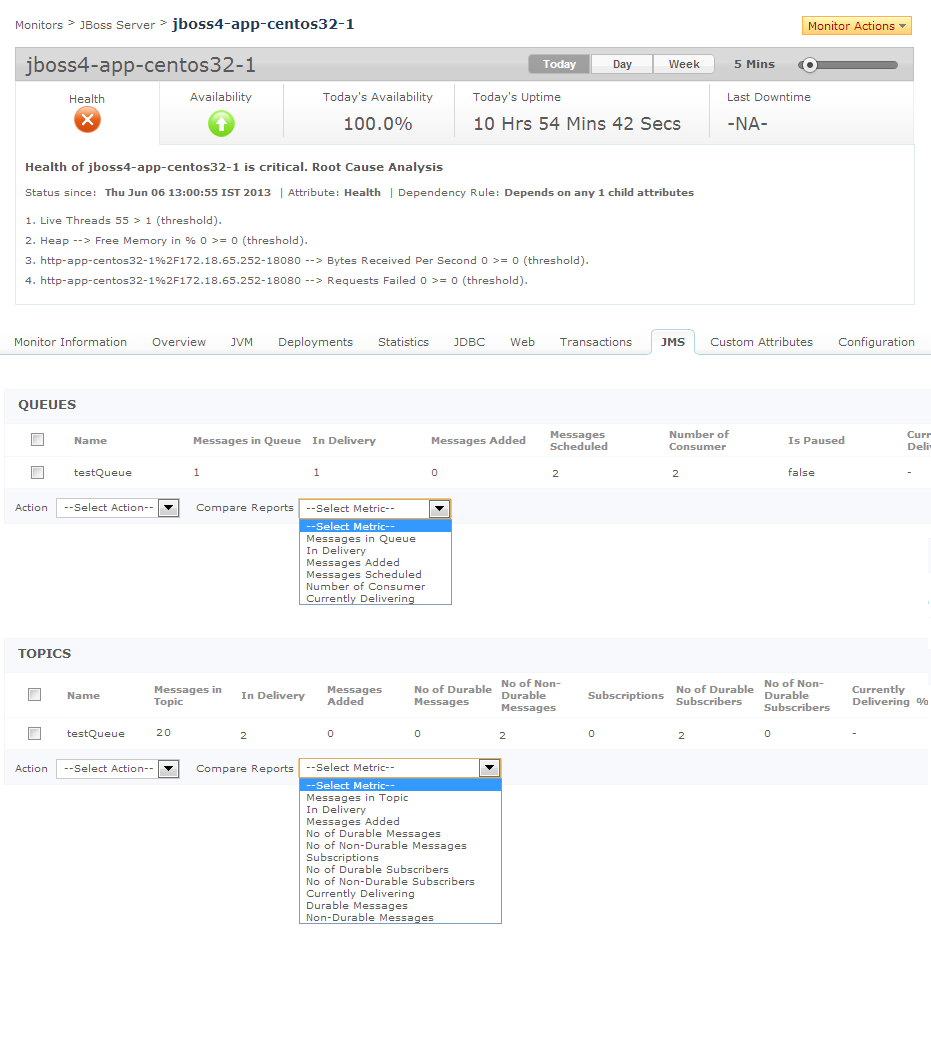The height and width of the screenshot is (1050, 931).
Task: Go to the Monitors breadcrumb link
Action: pyautogui.click(x=39, y=25)
